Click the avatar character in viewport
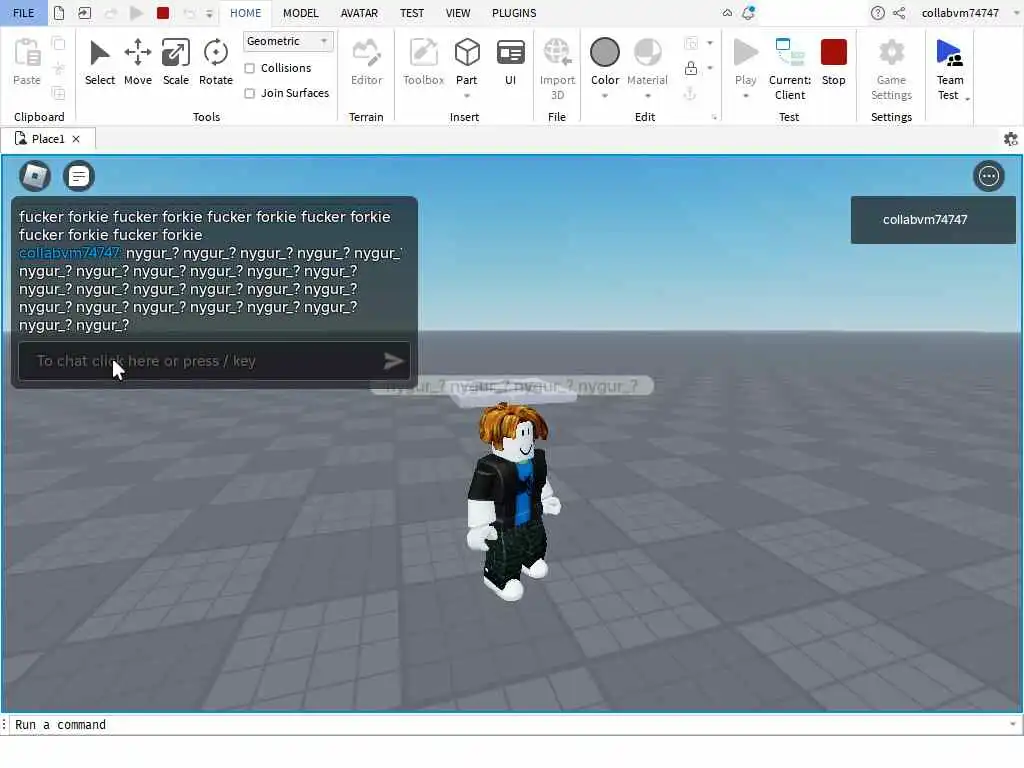Viewport: 1024px width, 768px height. click(x=513, y=501)
